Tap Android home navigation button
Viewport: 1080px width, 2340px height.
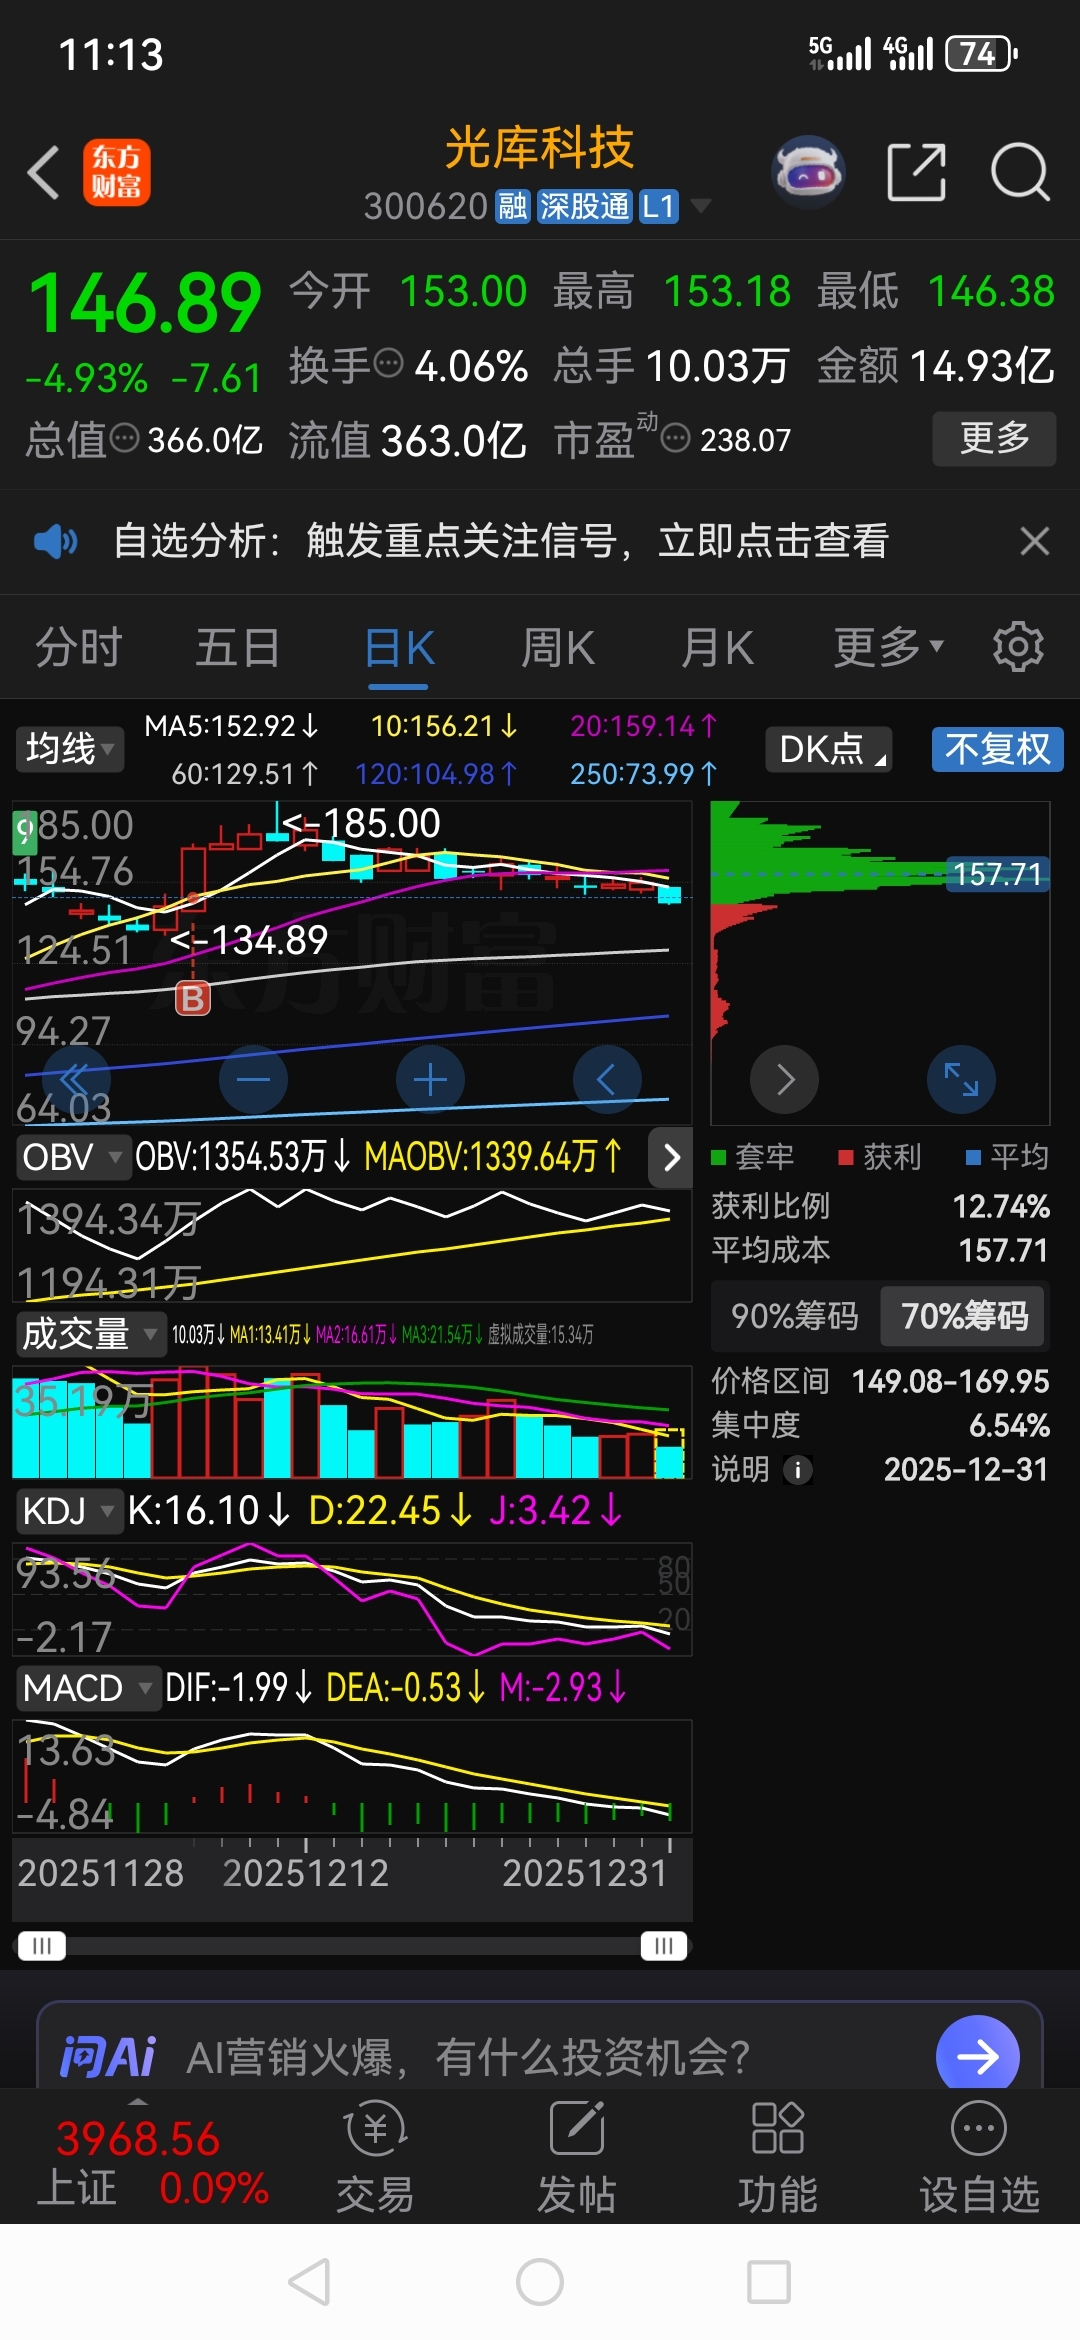[x=540, y=2282]
